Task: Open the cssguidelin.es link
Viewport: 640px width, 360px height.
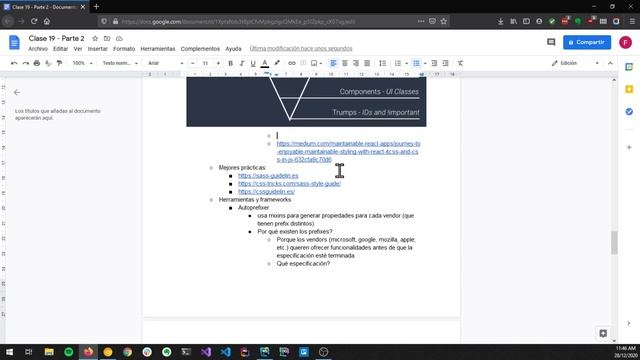Action: pyautogui.click(x=266, y=191)
